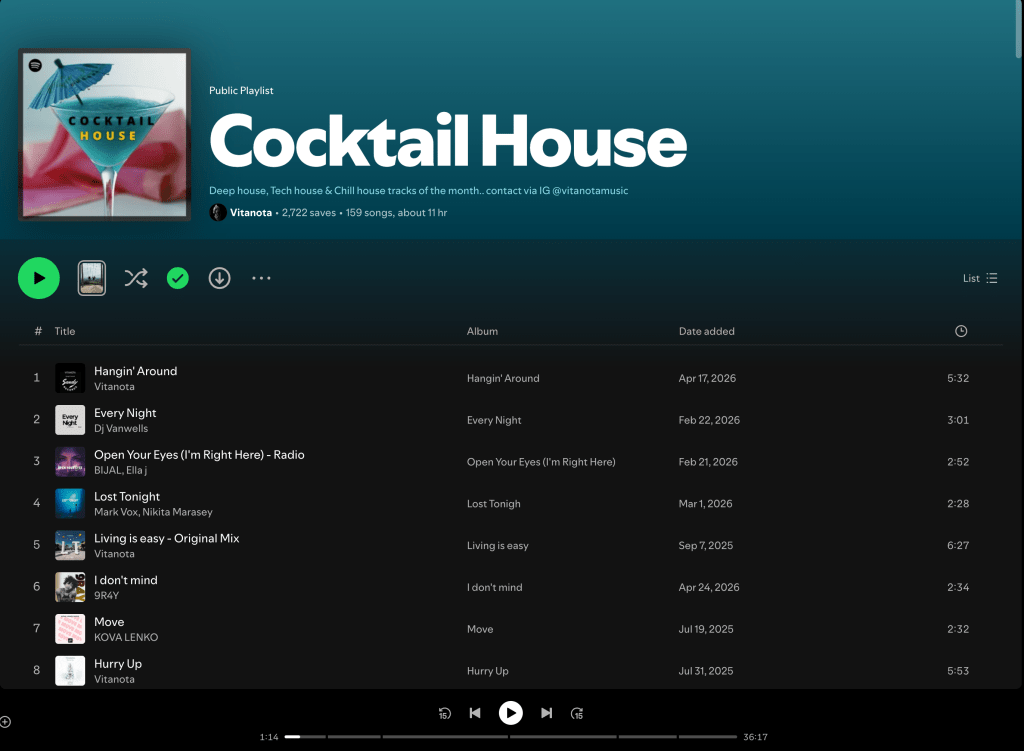Image resolution: width=1024 pixels, height=751 pixels.
Task: Click the Hangin' Around album artwork
Action: (70, 378)
